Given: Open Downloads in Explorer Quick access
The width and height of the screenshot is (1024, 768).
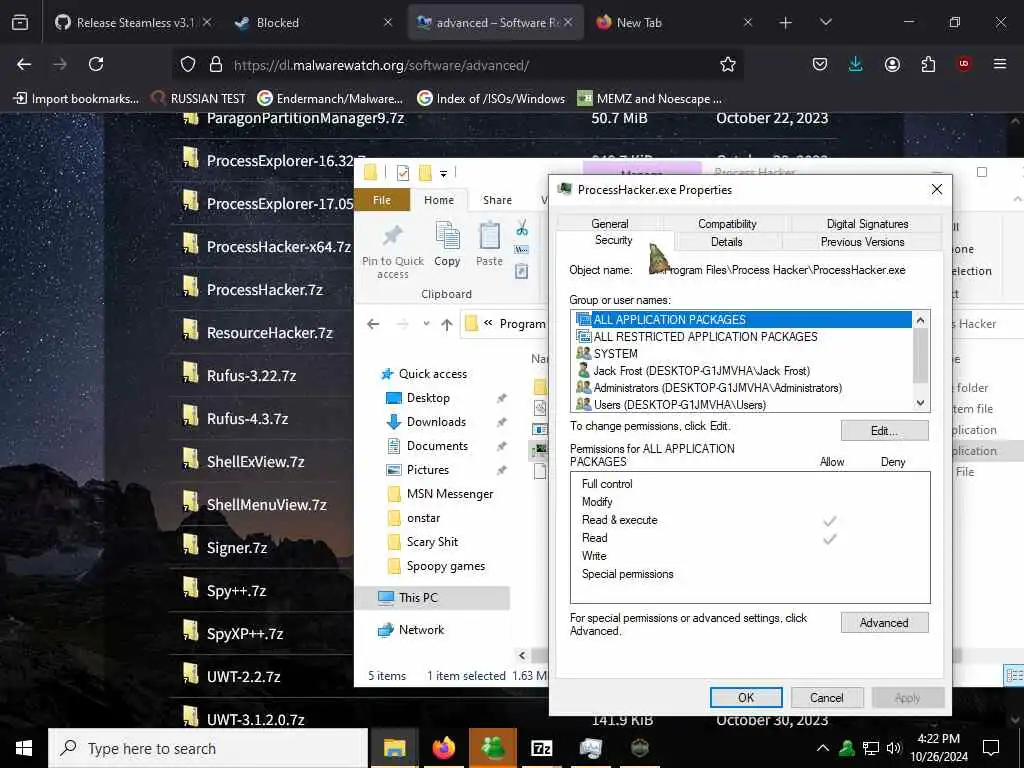Looking at the screenshot, I should pyautogui.click(x=436, y=421).
